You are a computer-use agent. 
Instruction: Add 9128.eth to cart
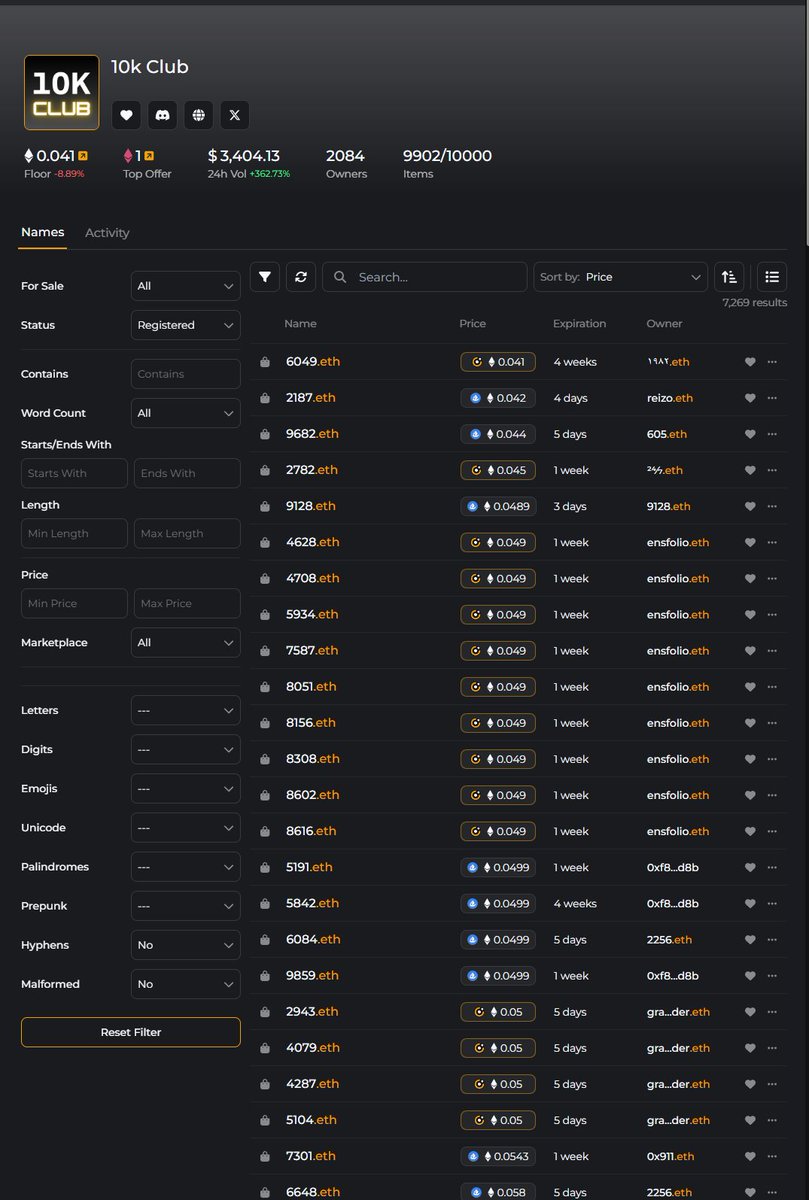265,506
